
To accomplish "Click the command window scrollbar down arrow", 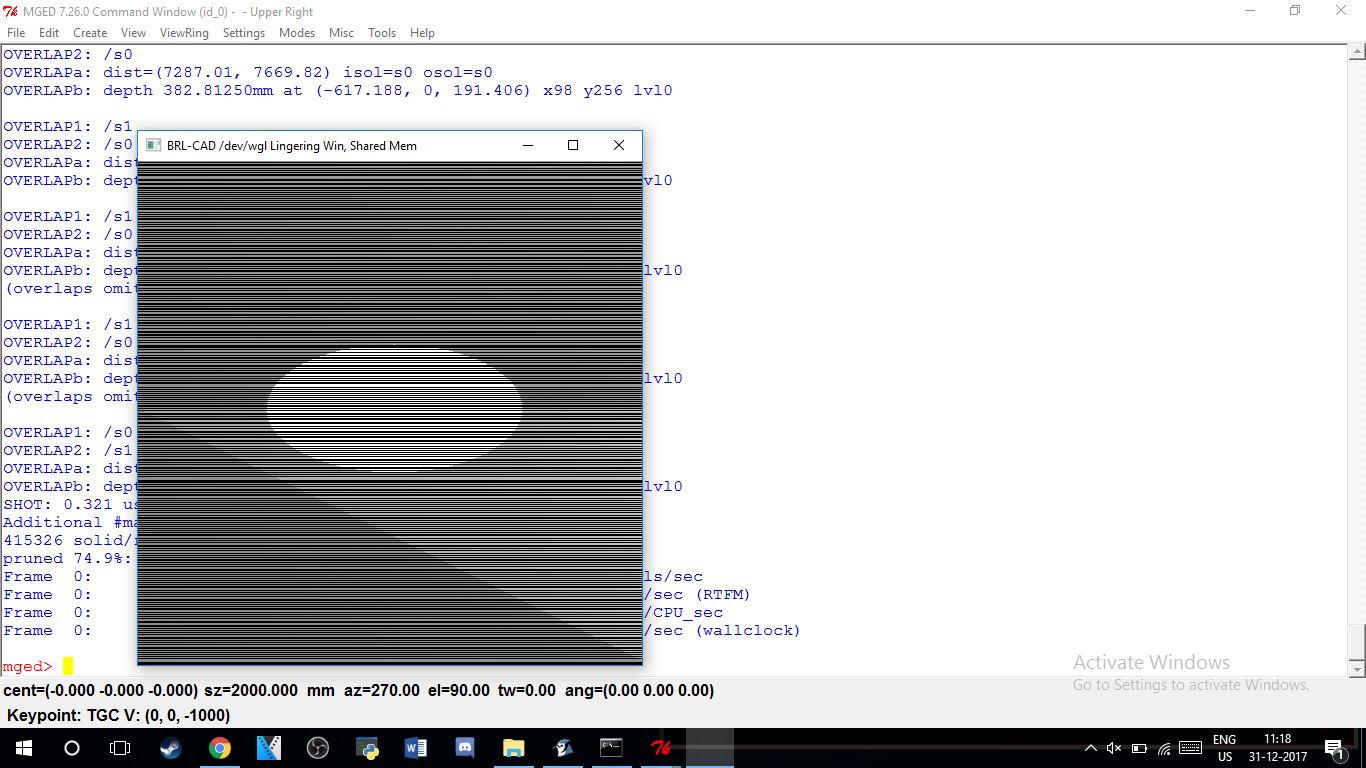I will click(x=1357, y=669).
